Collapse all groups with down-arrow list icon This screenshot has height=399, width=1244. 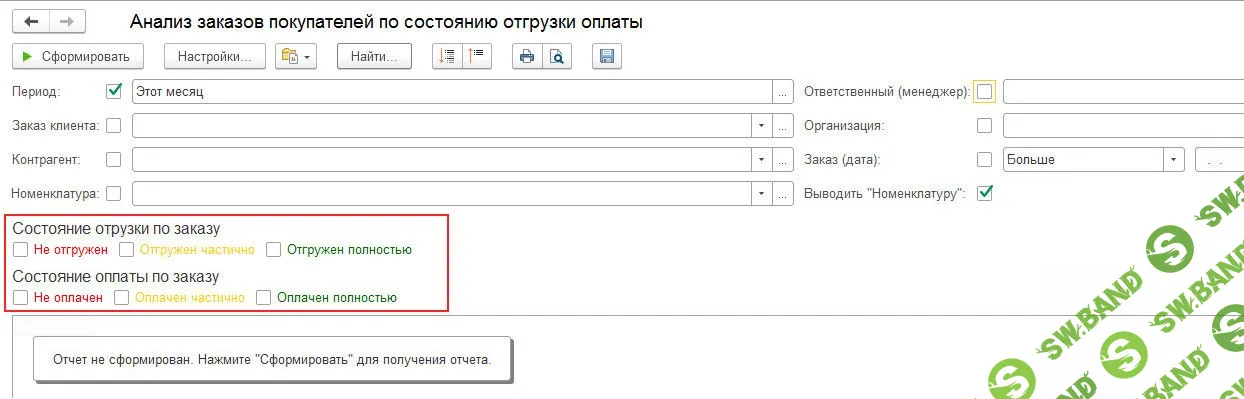pos(447,56)
